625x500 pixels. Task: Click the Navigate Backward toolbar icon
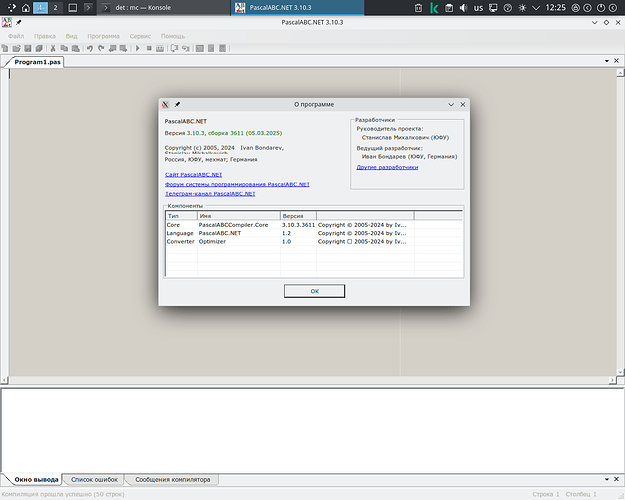tap(112, 48)
